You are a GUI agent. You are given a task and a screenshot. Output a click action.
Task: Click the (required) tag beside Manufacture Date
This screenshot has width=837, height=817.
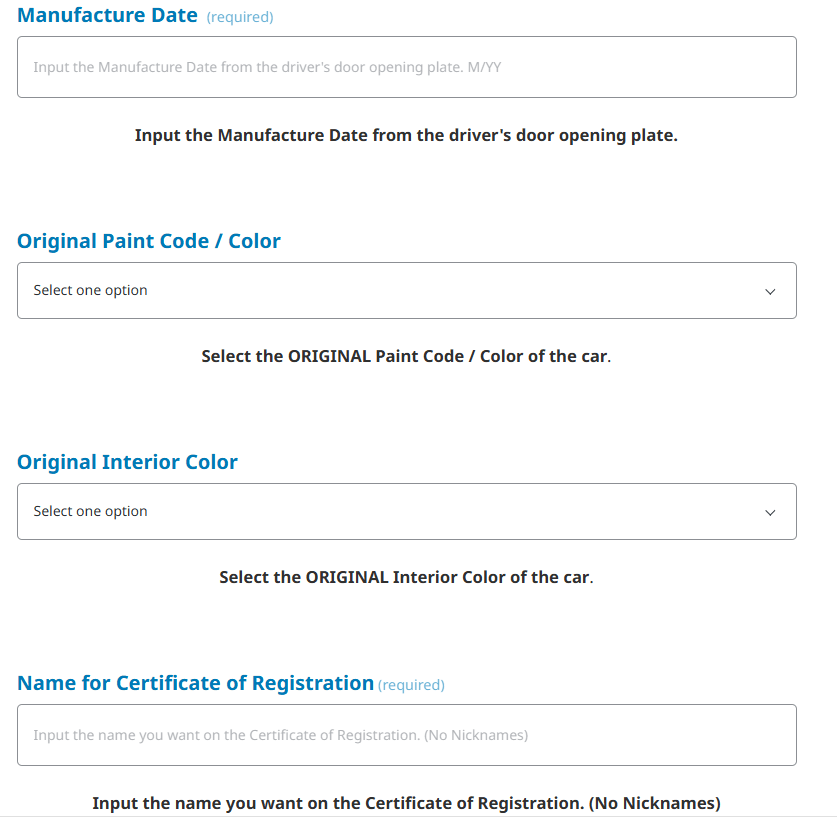(x=239, y=17)
